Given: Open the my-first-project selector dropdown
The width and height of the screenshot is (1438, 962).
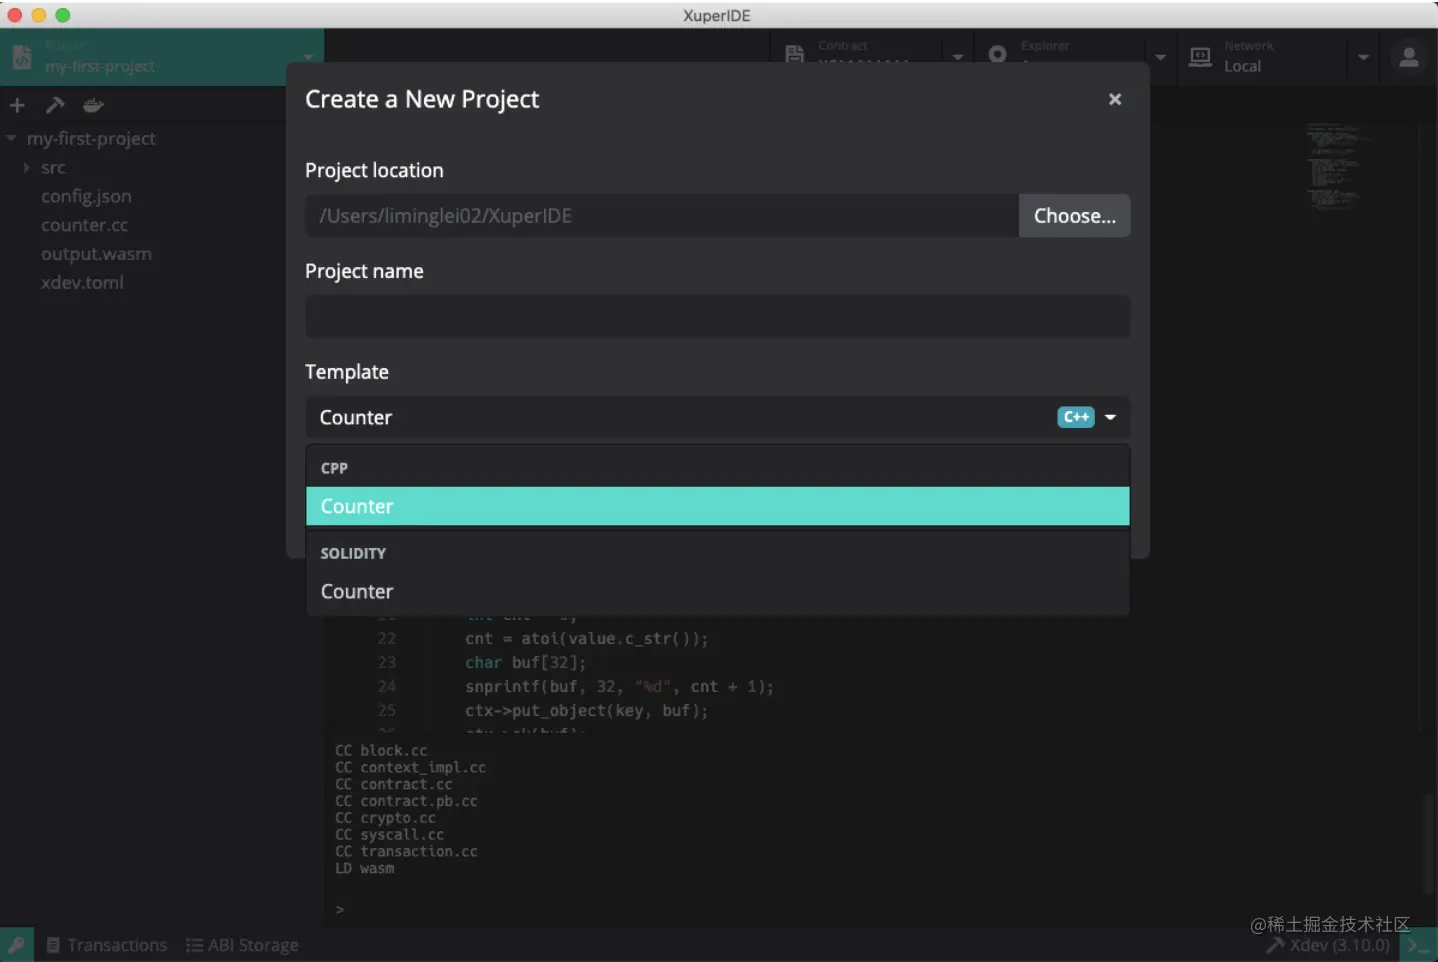Looking at the screenshot, I should point(308,58).
